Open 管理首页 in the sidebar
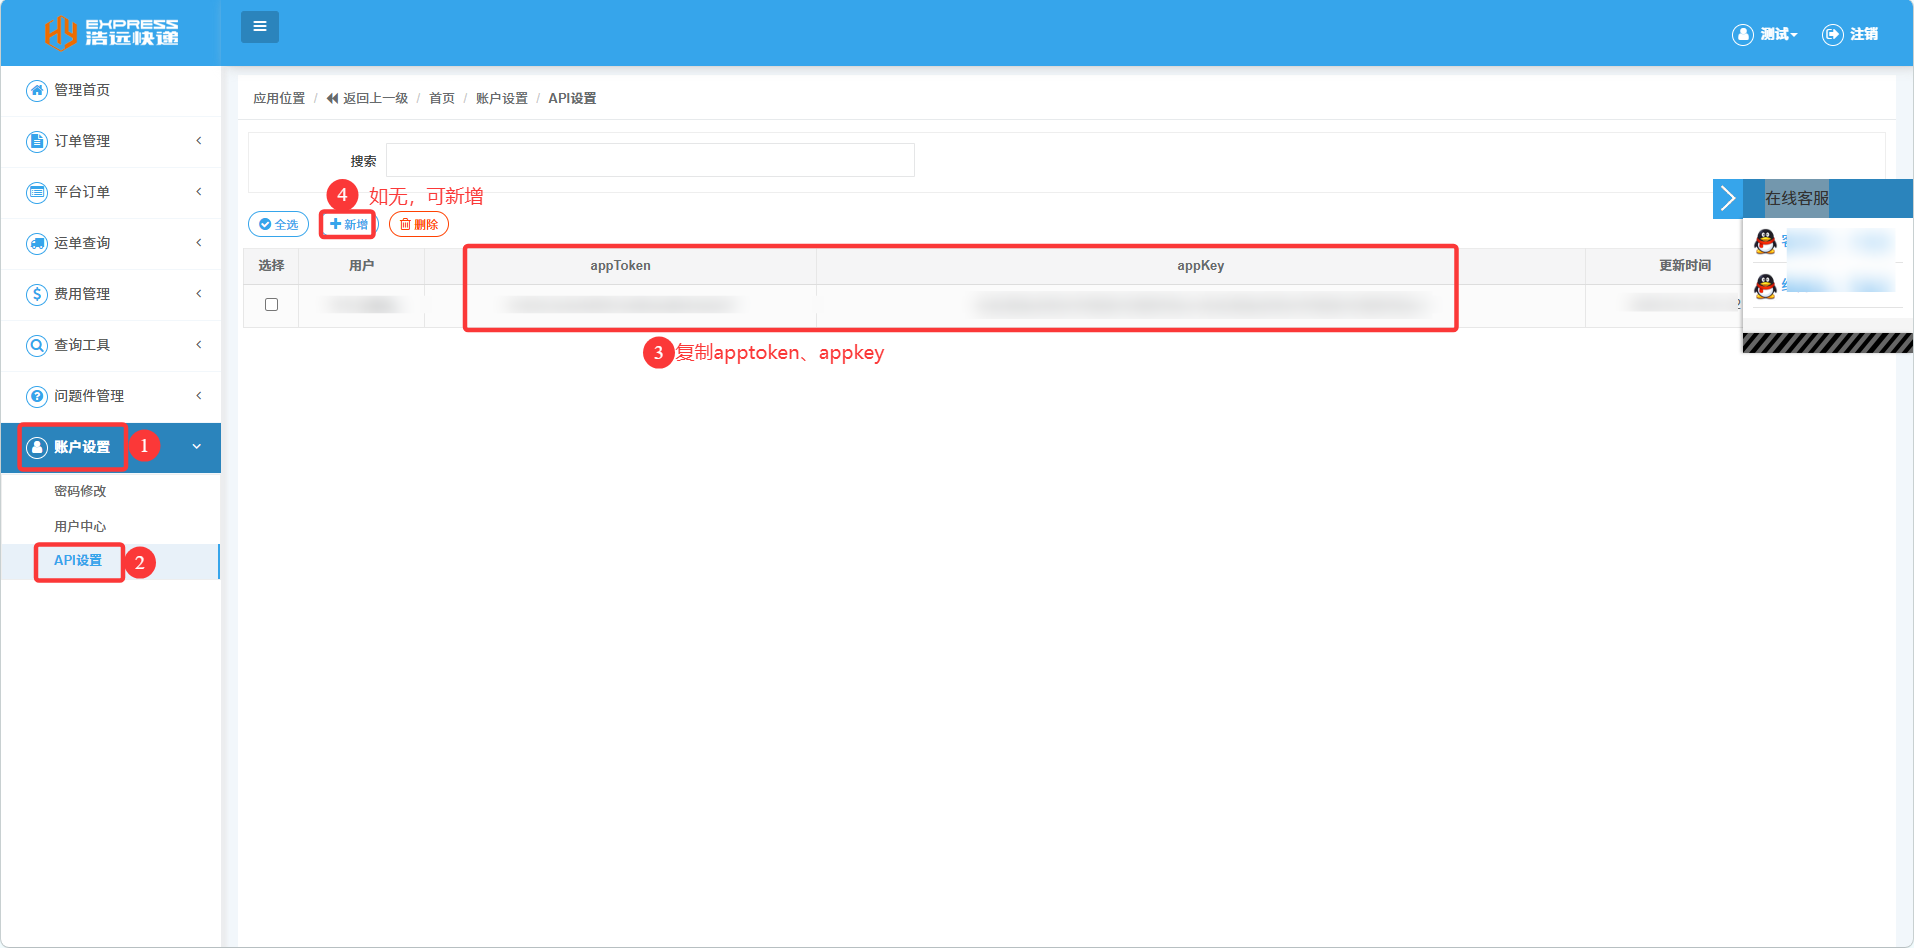 click(x=82, y=90)
